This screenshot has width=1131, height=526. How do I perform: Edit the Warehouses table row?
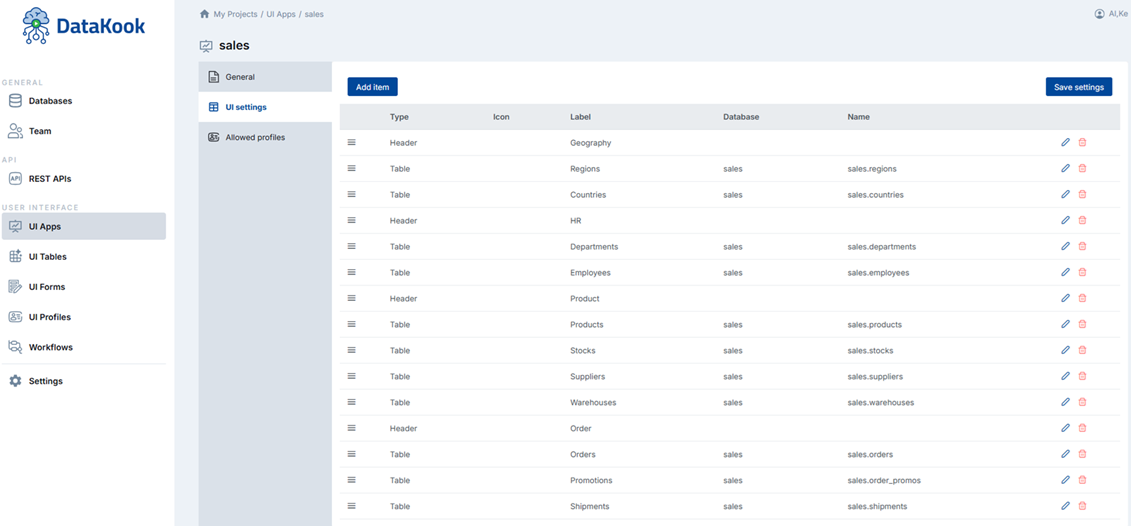1065,402
